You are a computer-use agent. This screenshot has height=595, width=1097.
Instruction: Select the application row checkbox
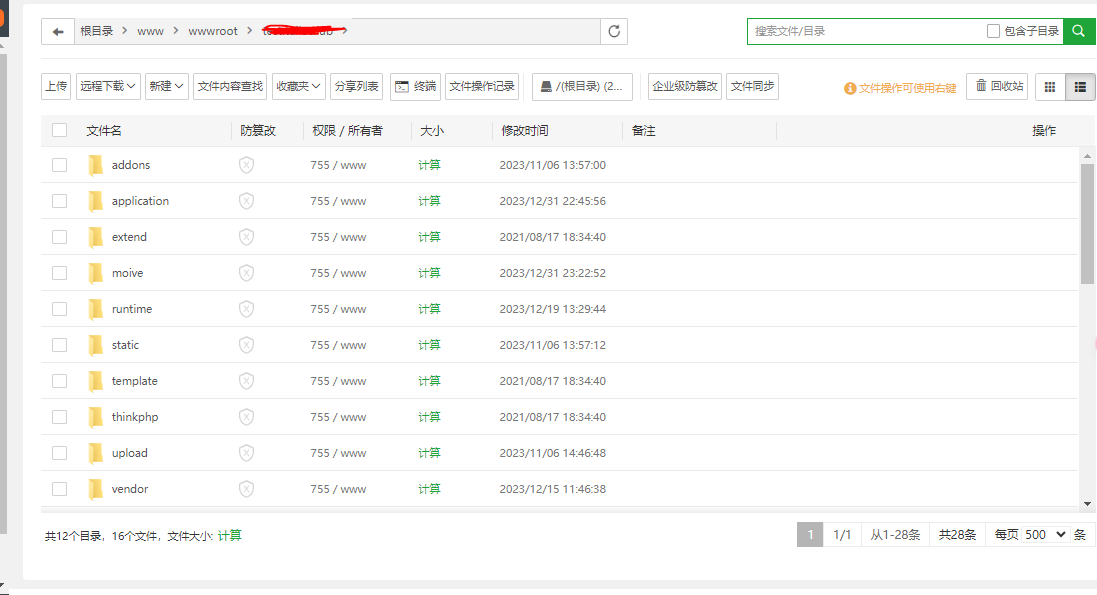(x=59, y=200)
